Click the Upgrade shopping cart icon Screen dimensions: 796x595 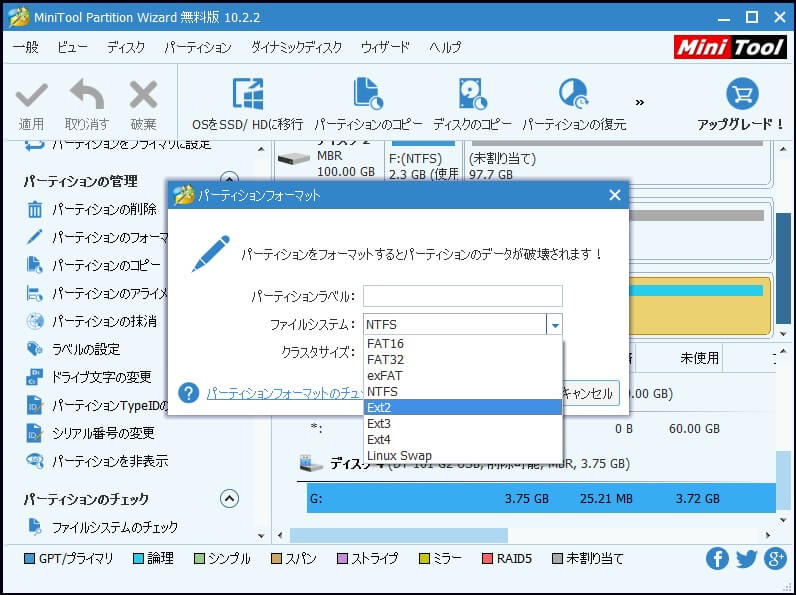[x=742, y=94]
